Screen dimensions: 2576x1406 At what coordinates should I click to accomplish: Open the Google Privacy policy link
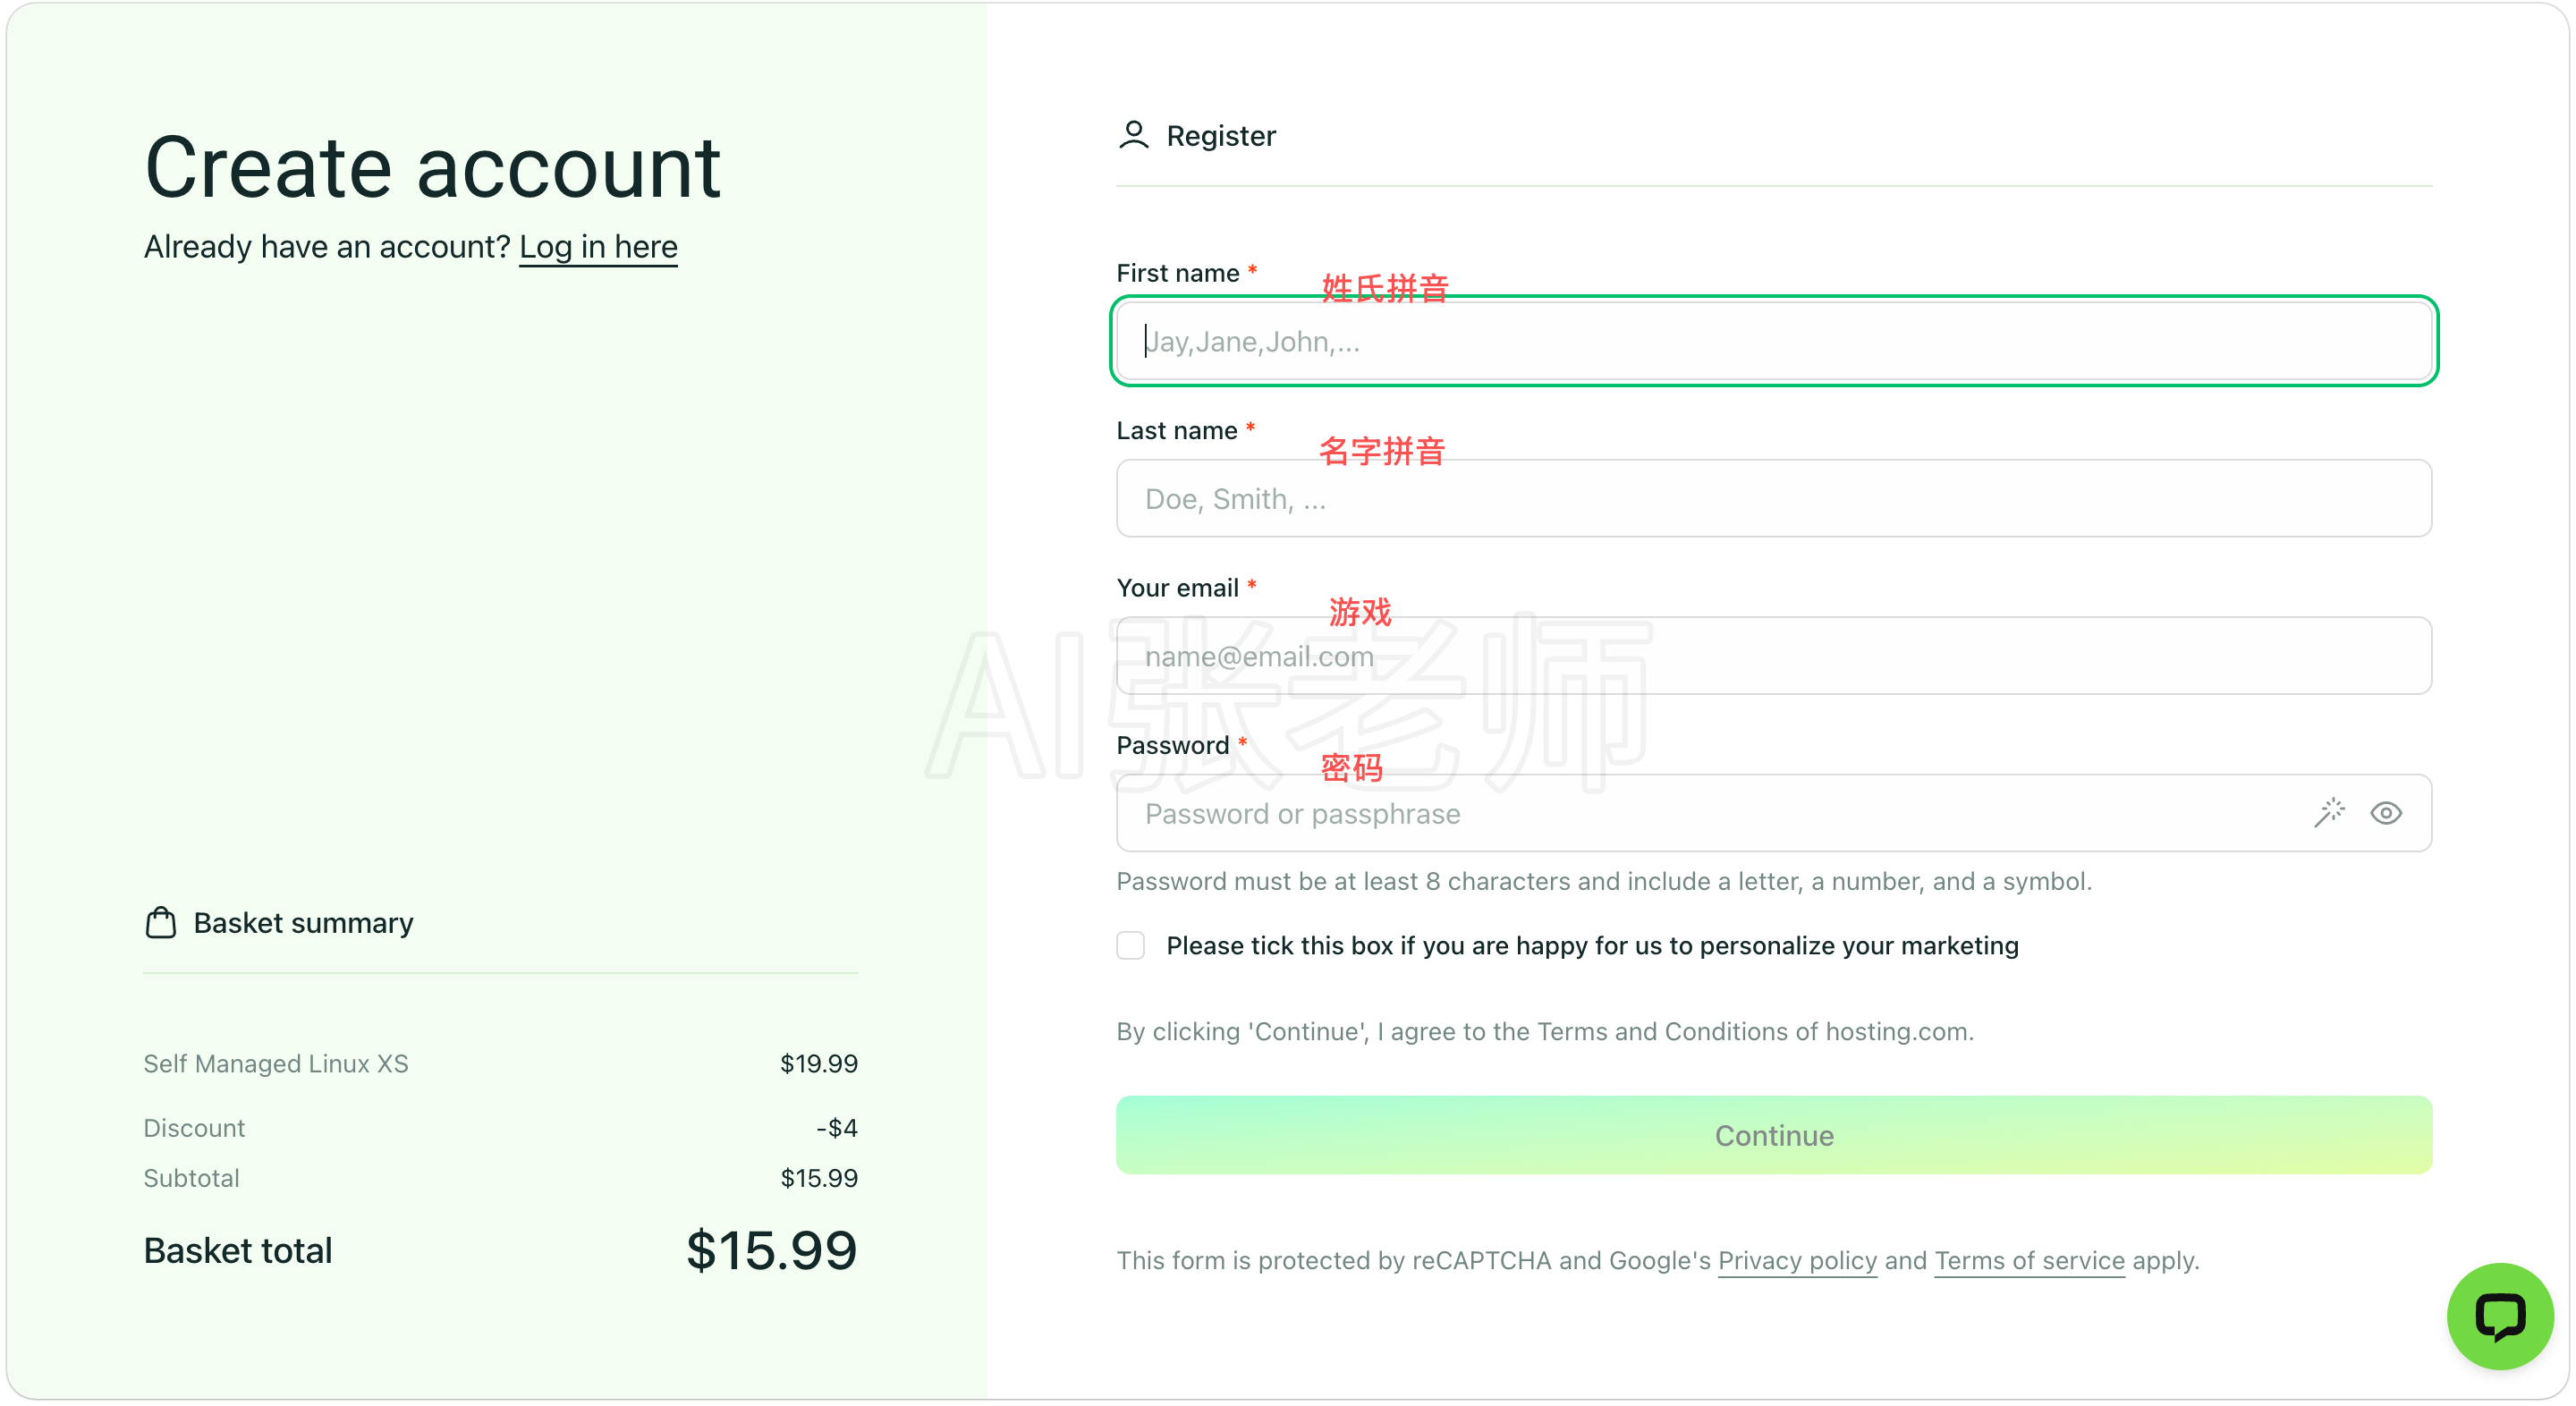[1797, 1260]
